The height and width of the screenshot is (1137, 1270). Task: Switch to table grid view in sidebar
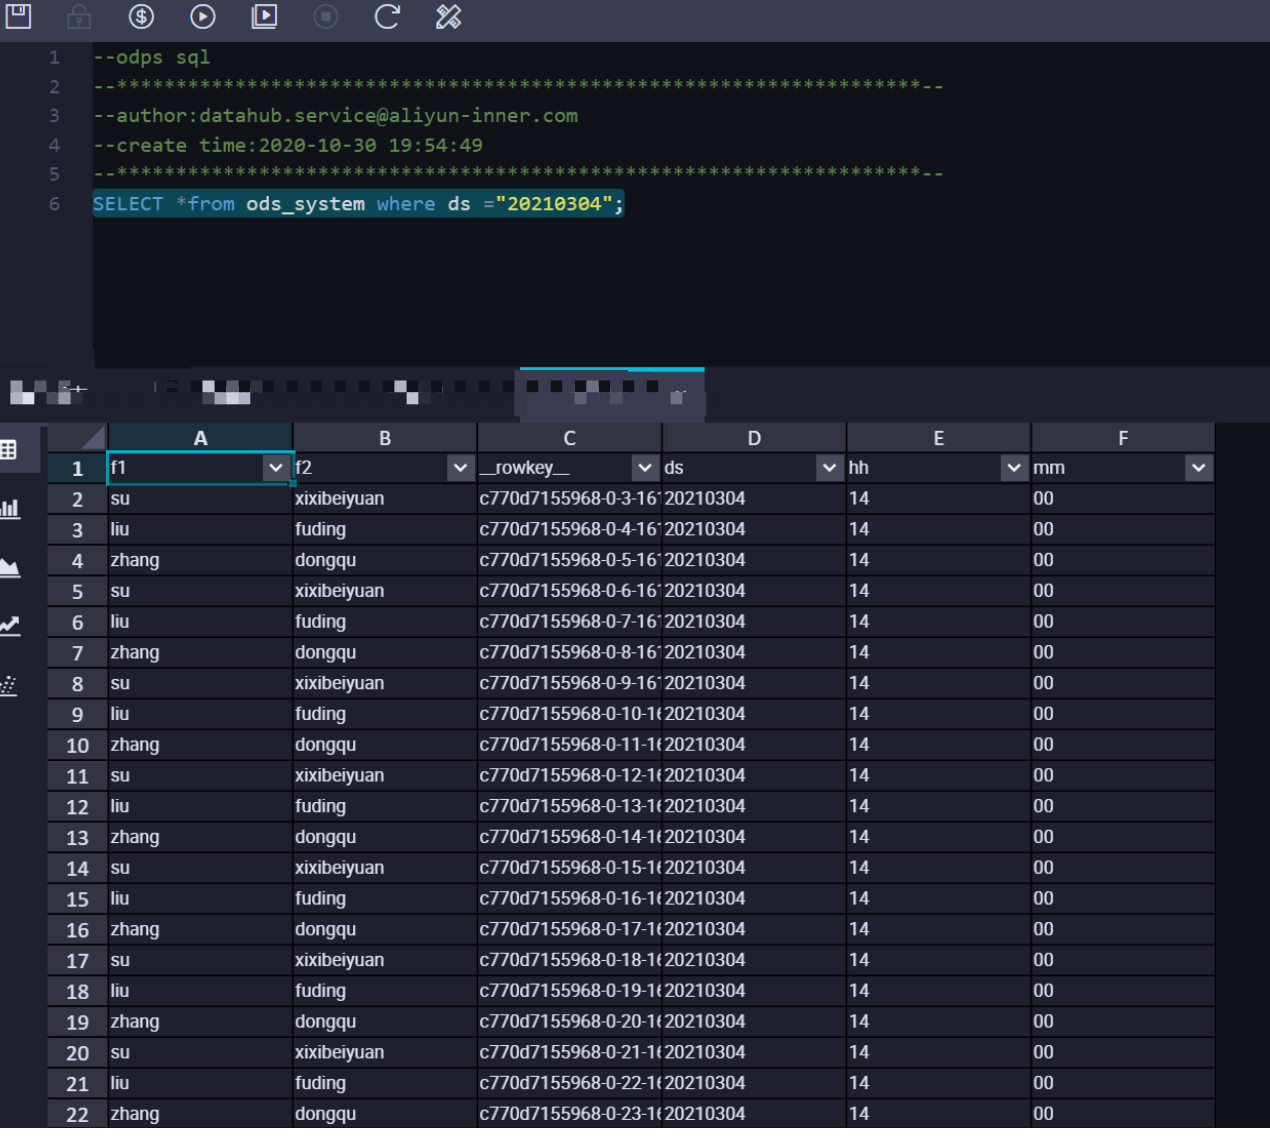coord(9,450)
